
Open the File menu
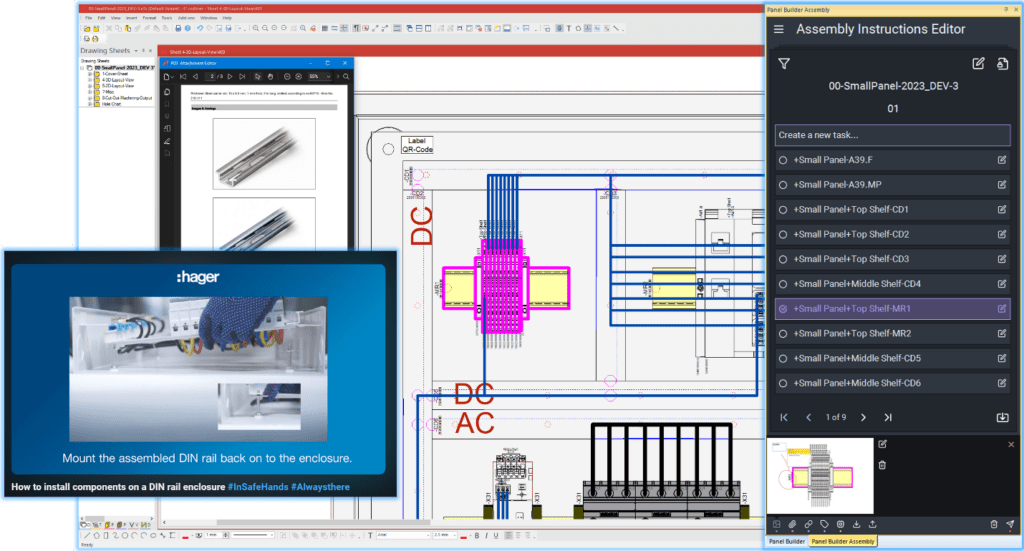pyautogui.click(x=89, y=18)
